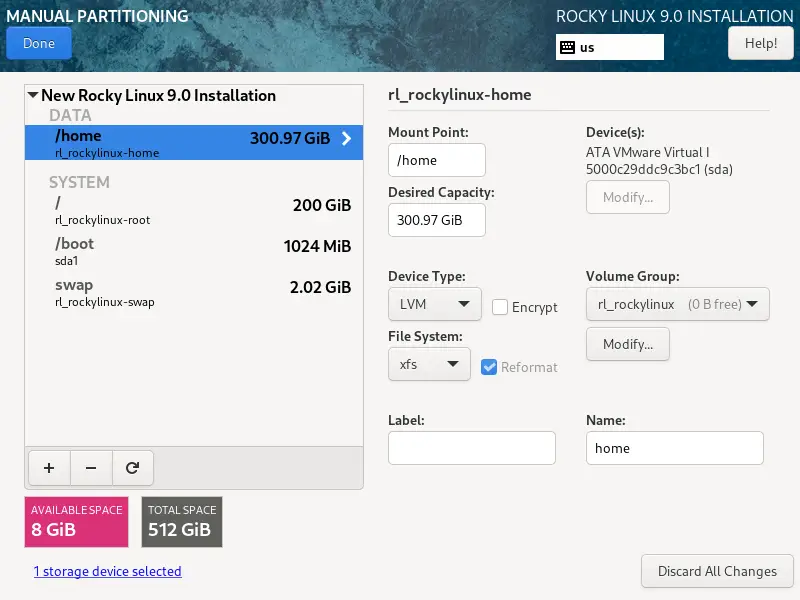
Task: Click the Done button
Action: pos(39,43)
